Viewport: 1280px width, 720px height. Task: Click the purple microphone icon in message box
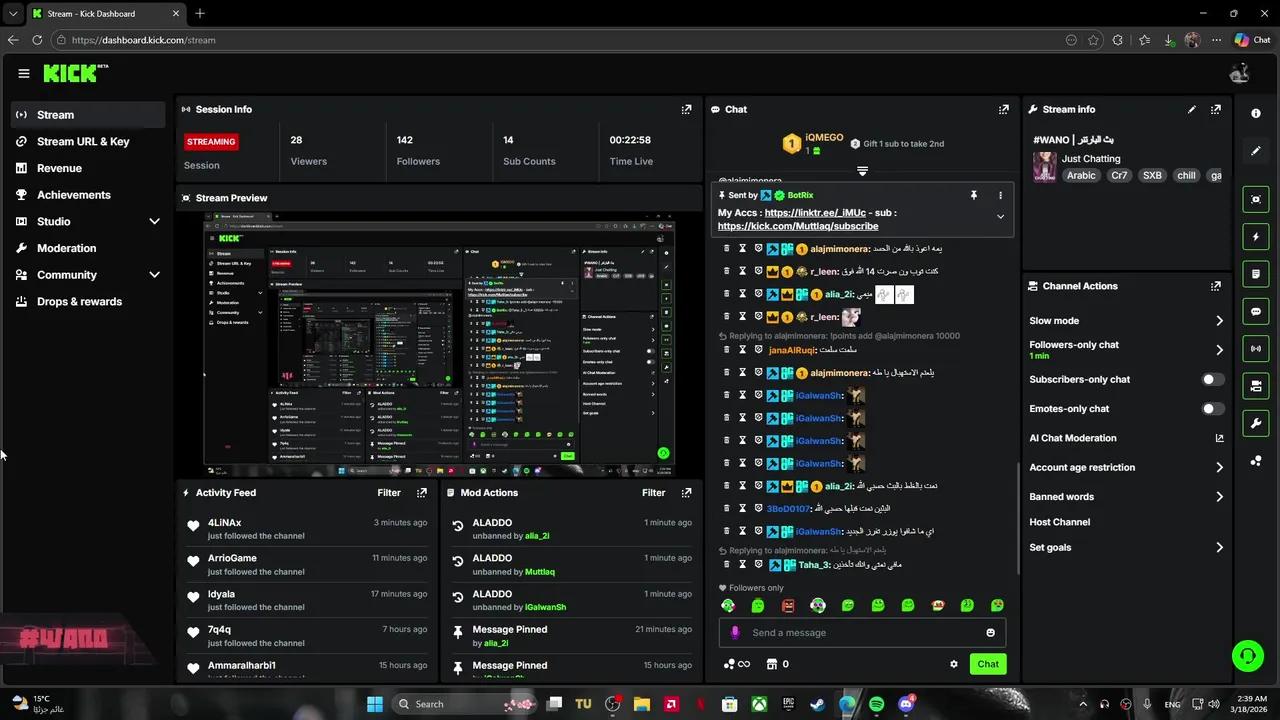pos(735,633)
